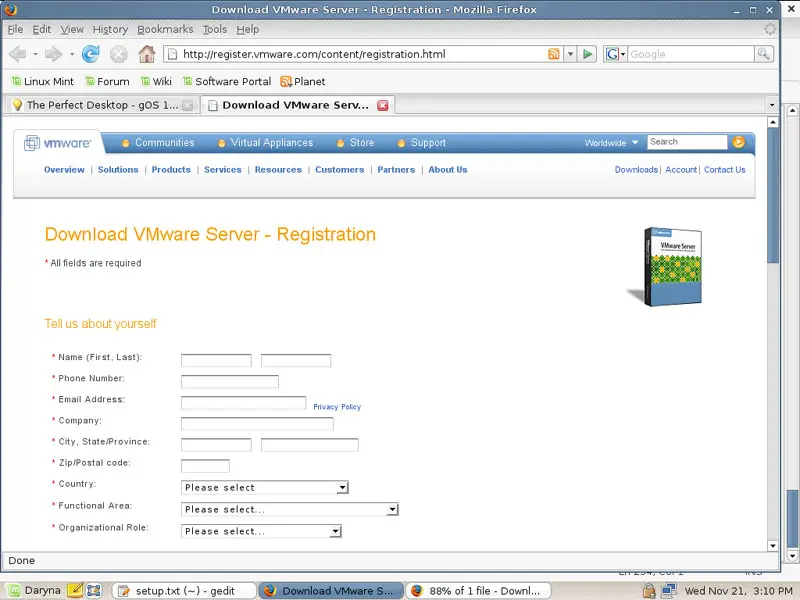The image size is (800, 600).
Task: Go to the Home page icon
Action: tap(147, 54)
